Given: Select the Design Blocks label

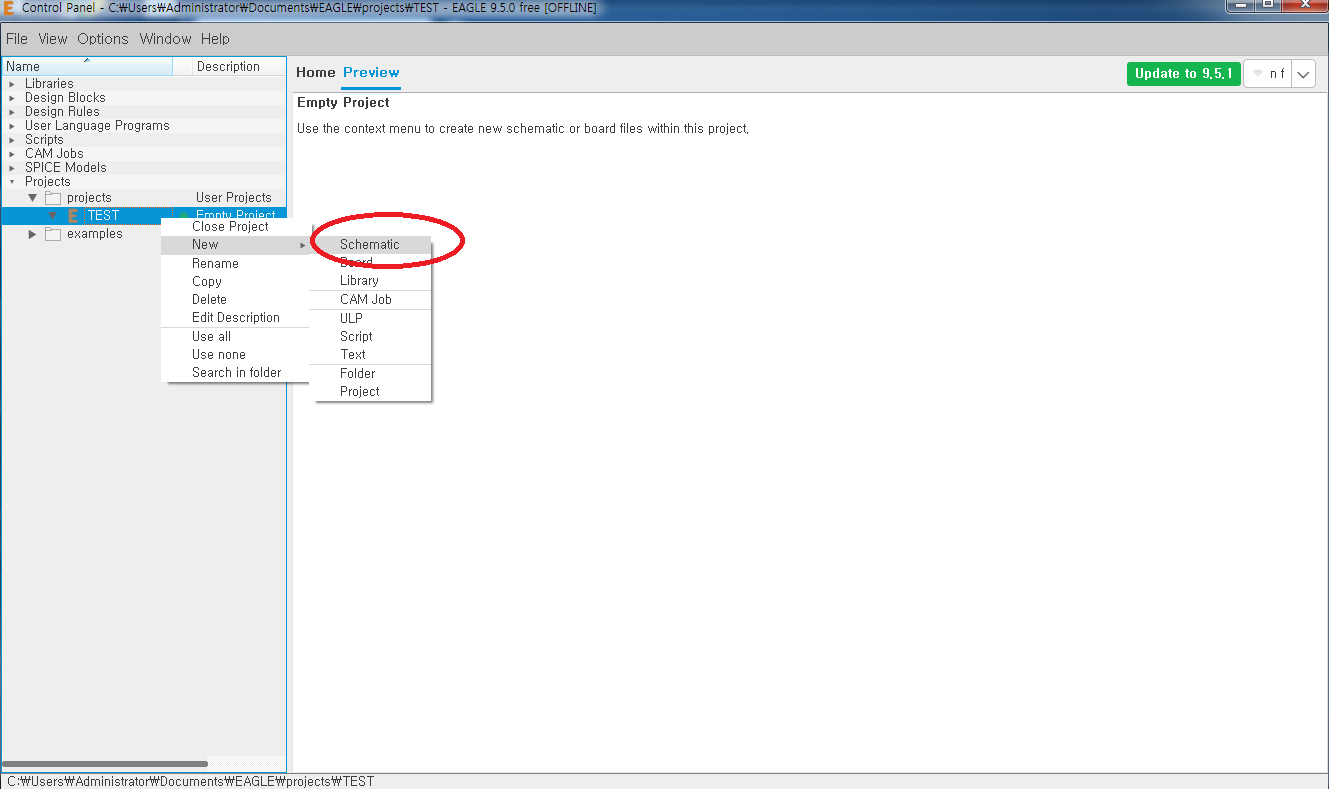Looking at the screenshot, I should coord(65,98).
